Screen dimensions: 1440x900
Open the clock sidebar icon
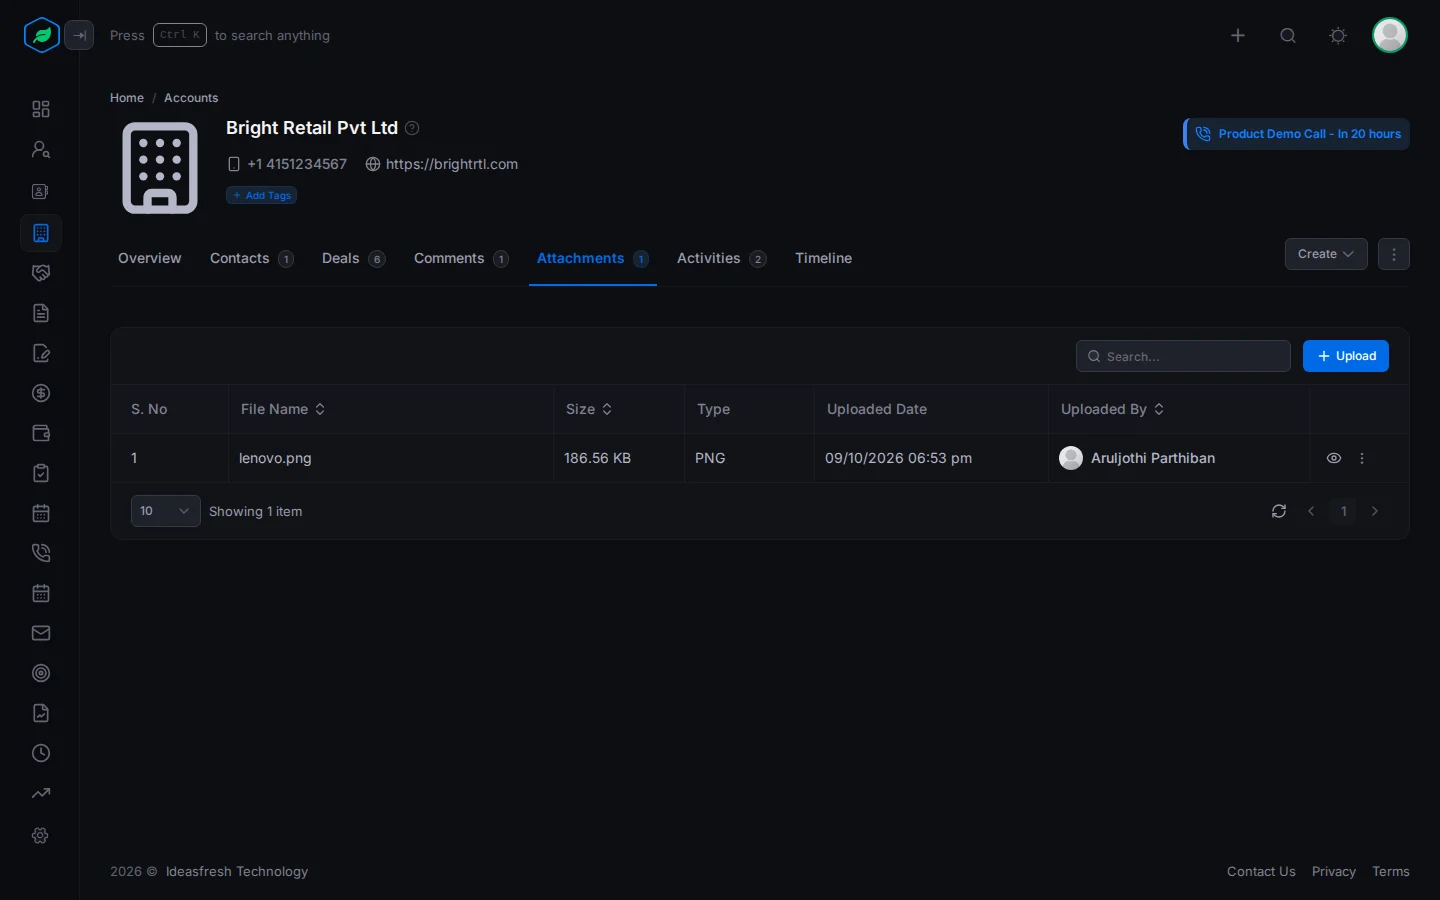[x=41, y=753]
